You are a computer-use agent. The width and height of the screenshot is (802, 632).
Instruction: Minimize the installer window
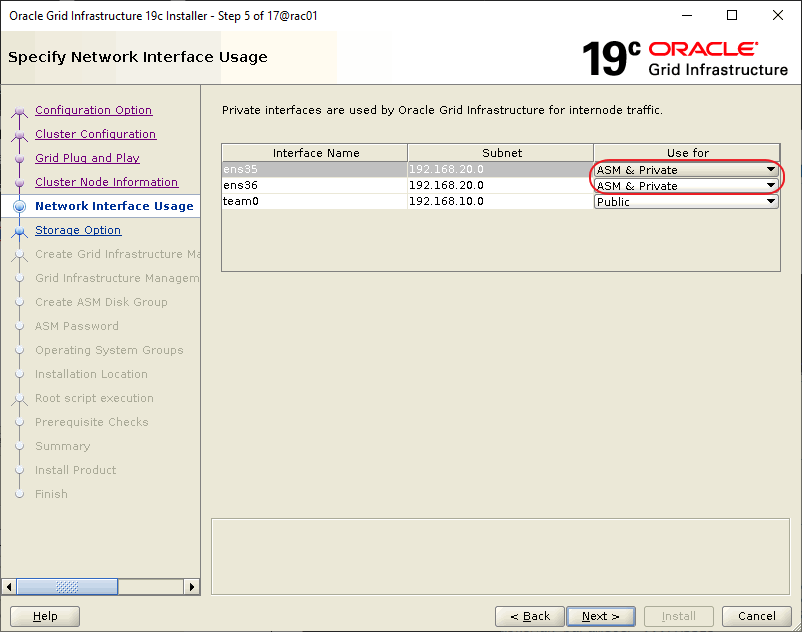tap(687, 15)
